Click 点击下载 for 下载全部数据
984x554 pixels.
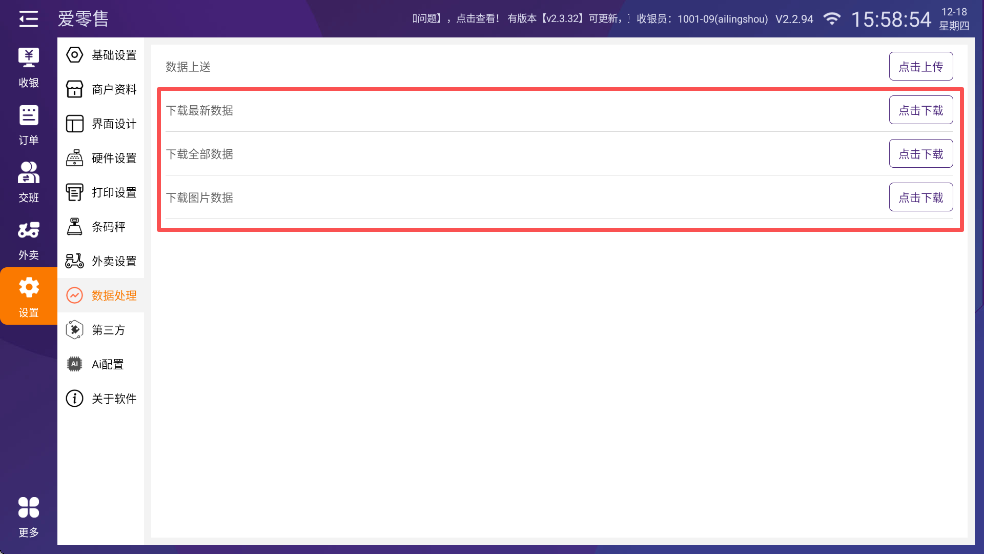click(920, 154)
